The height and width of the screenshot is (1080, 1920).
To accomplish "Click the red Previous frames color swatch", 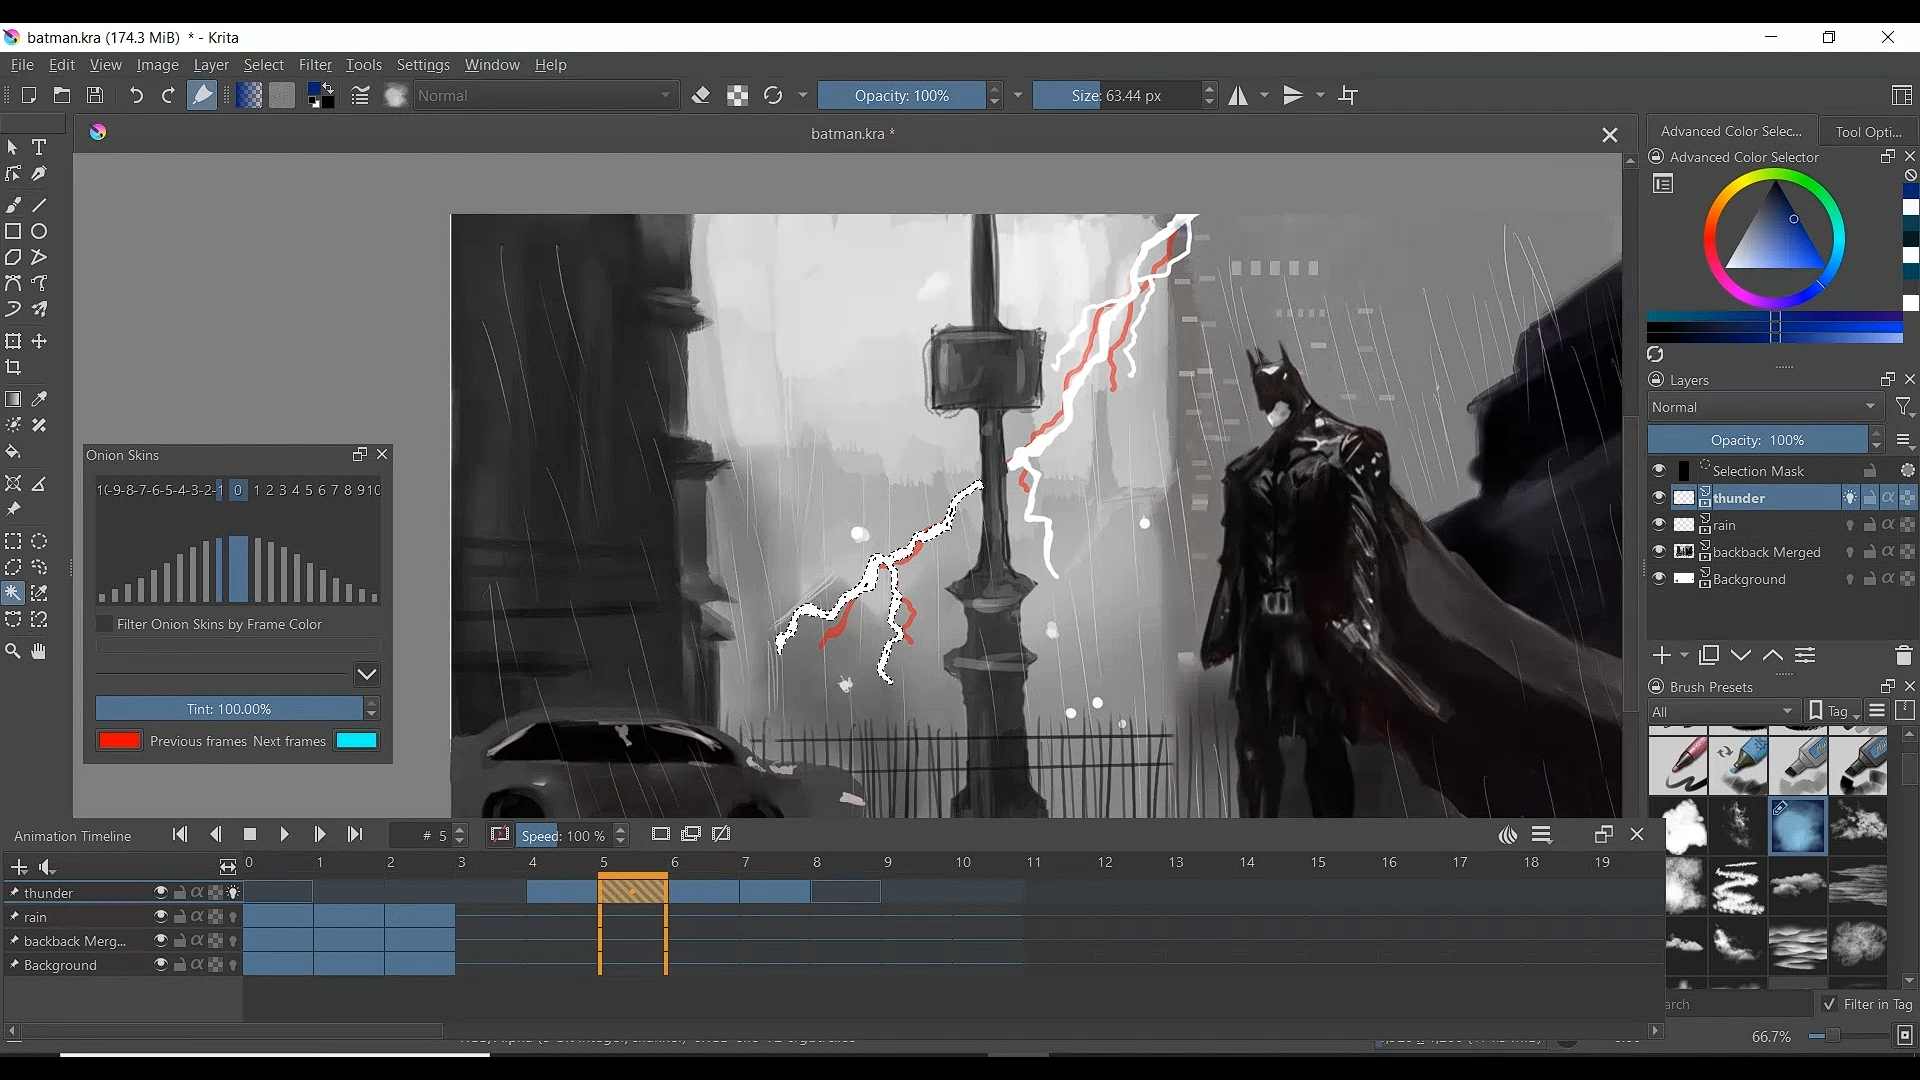I will pos(119,741).
